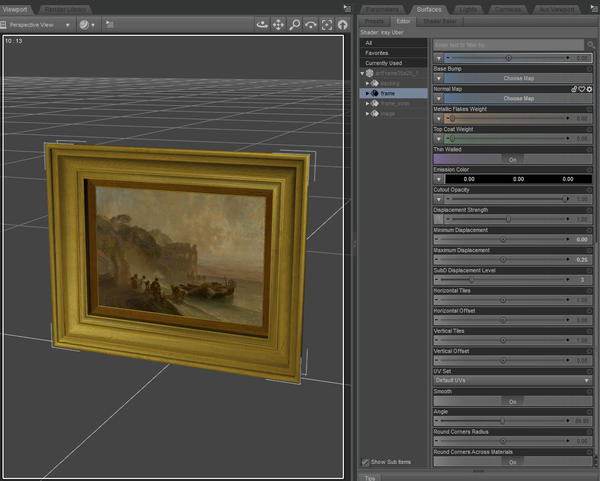The width and height of the screenshot is (600, 481).
Task: Collapse the root object tree node
Action: coord(362,73)
